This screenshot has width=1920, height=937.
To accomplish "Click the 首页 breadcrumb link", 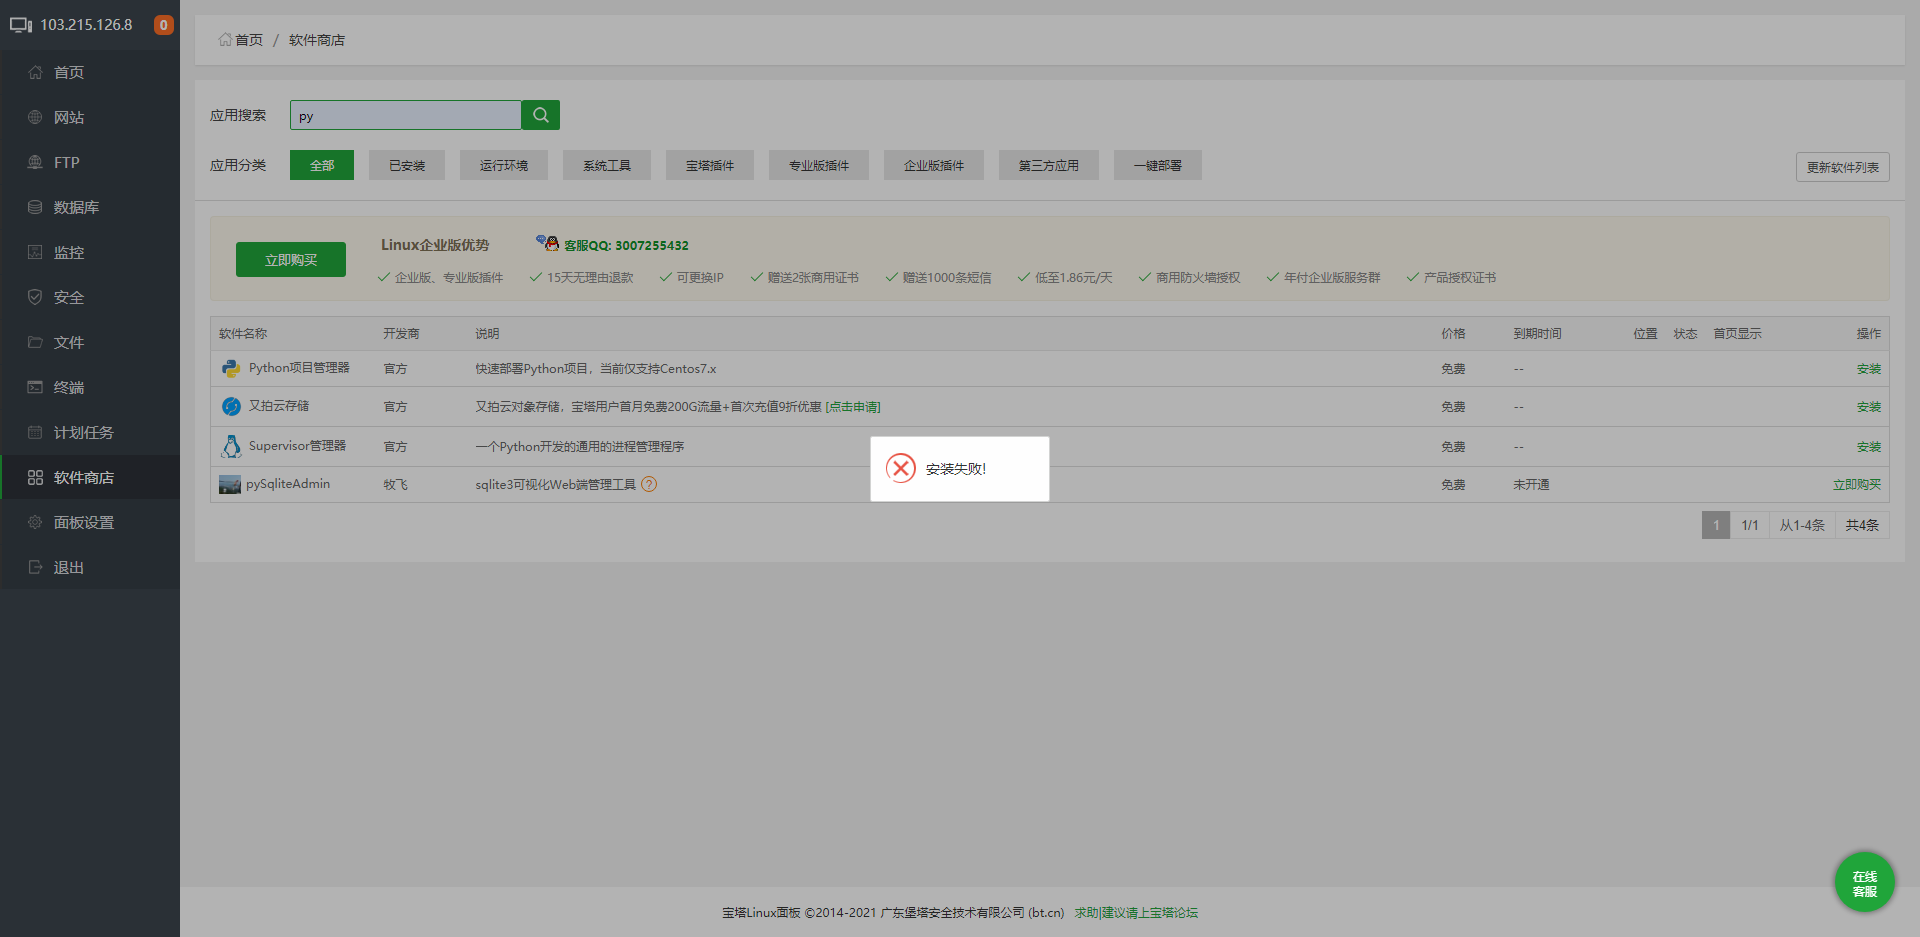I will click(249, 40).
